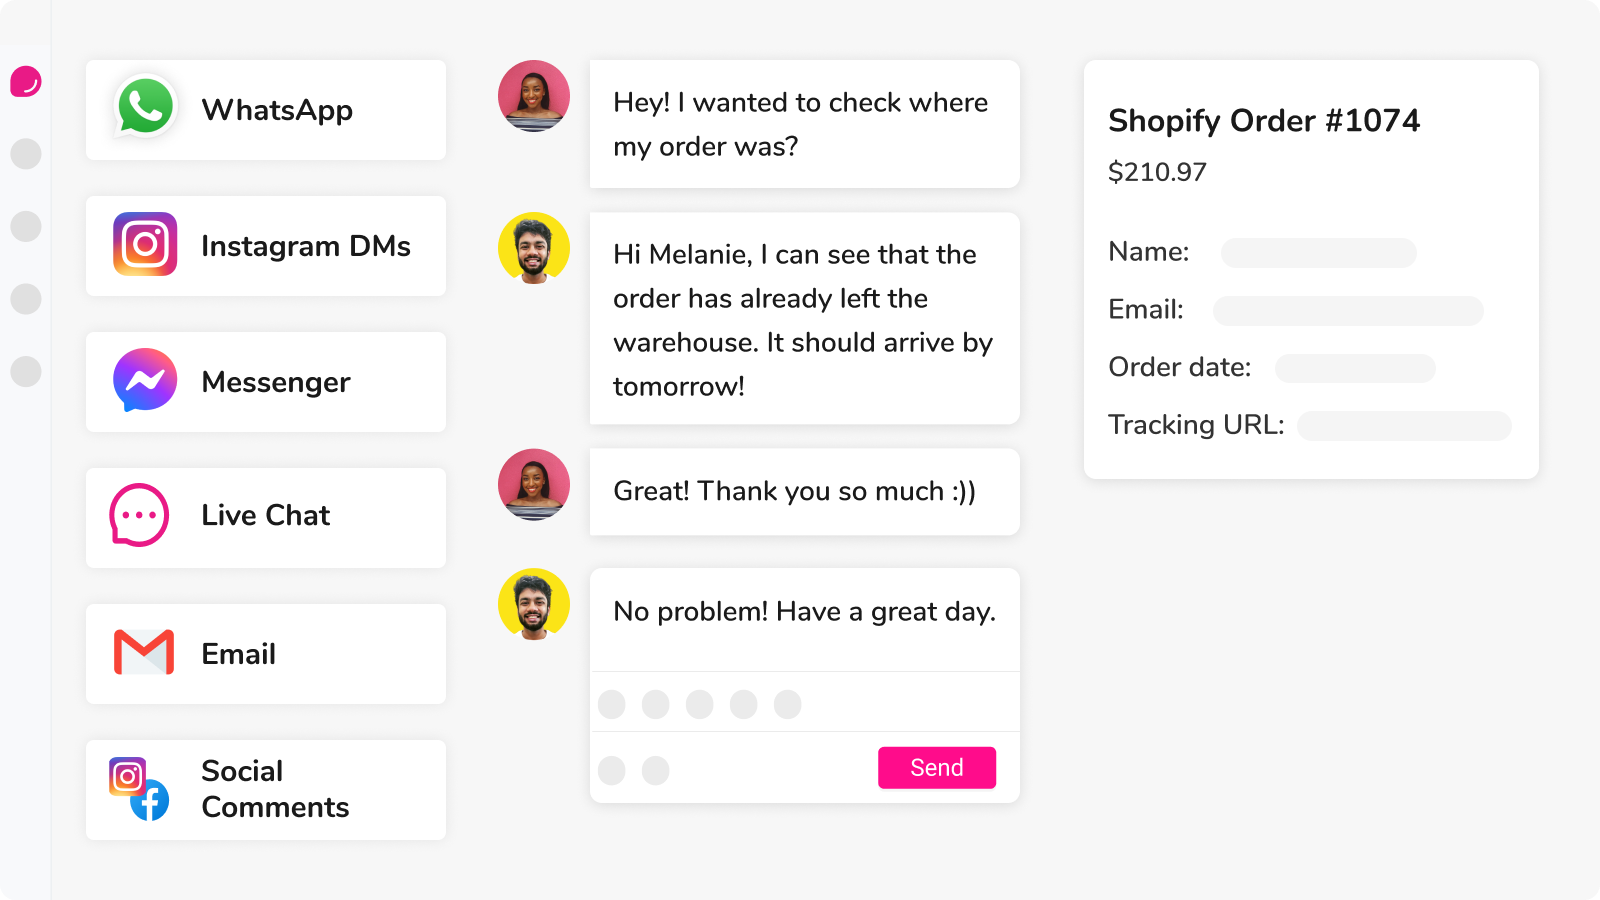
Task: Open the Instagram DMs channel icon
Action: click(145, 245)
